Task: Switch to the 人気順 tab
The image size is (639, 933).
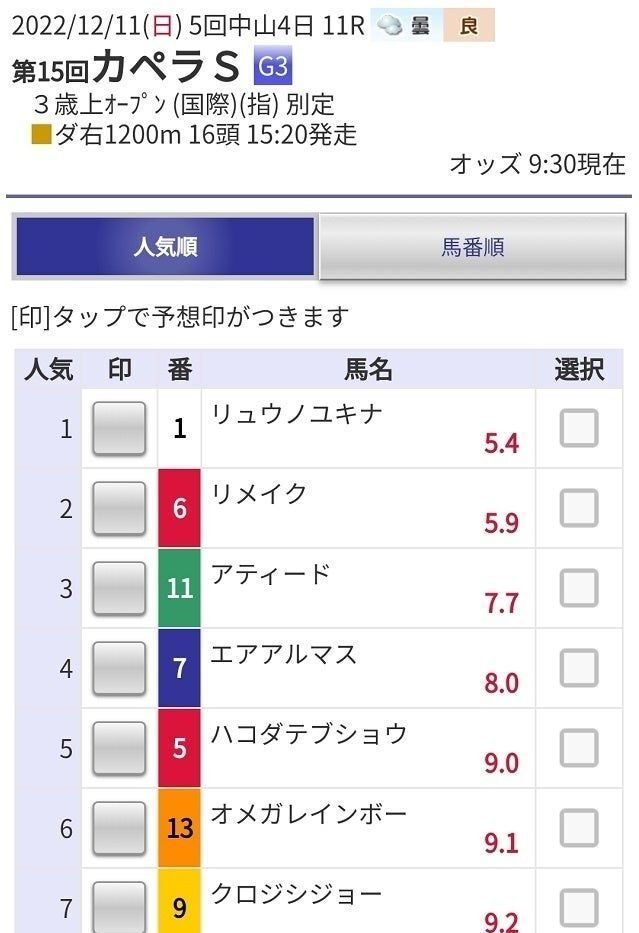Action: click(165, 247)
